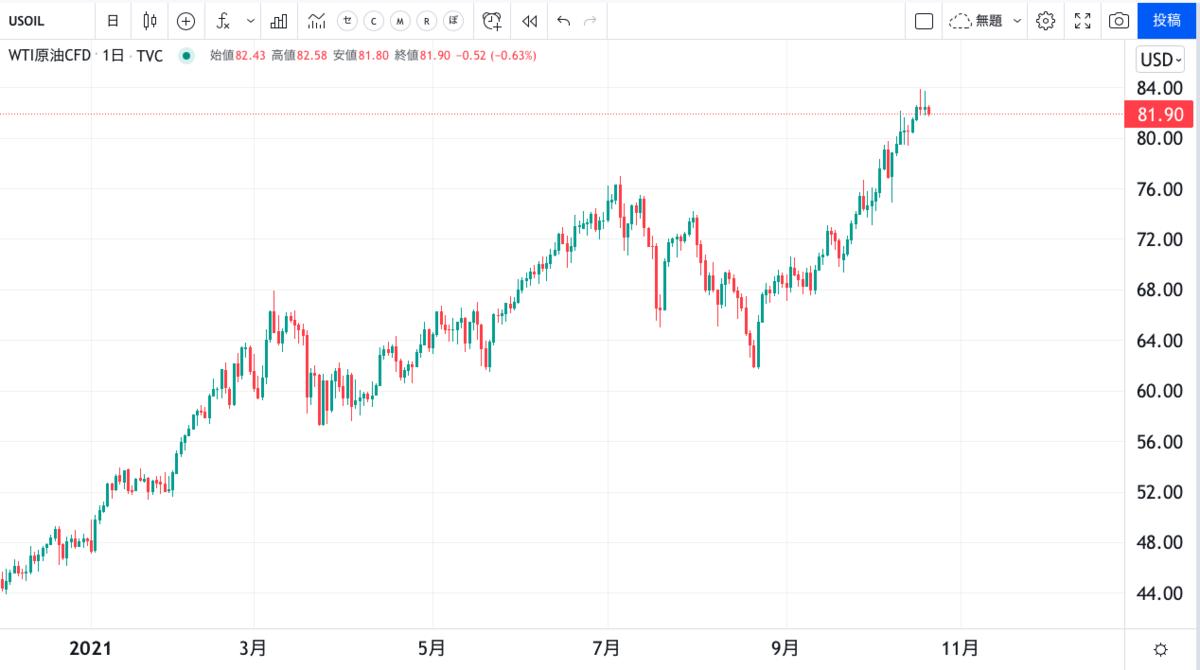This screenshot has height=670, width=1200.
Task: Click the circular ぼ quick-access button
Action: [454, 20]
